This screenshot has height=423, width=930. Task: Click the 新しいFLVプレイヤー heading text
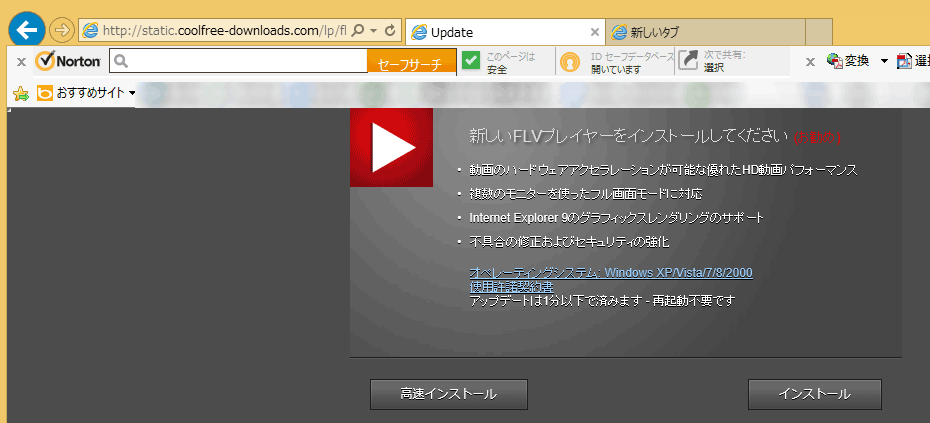coord(629,136)
